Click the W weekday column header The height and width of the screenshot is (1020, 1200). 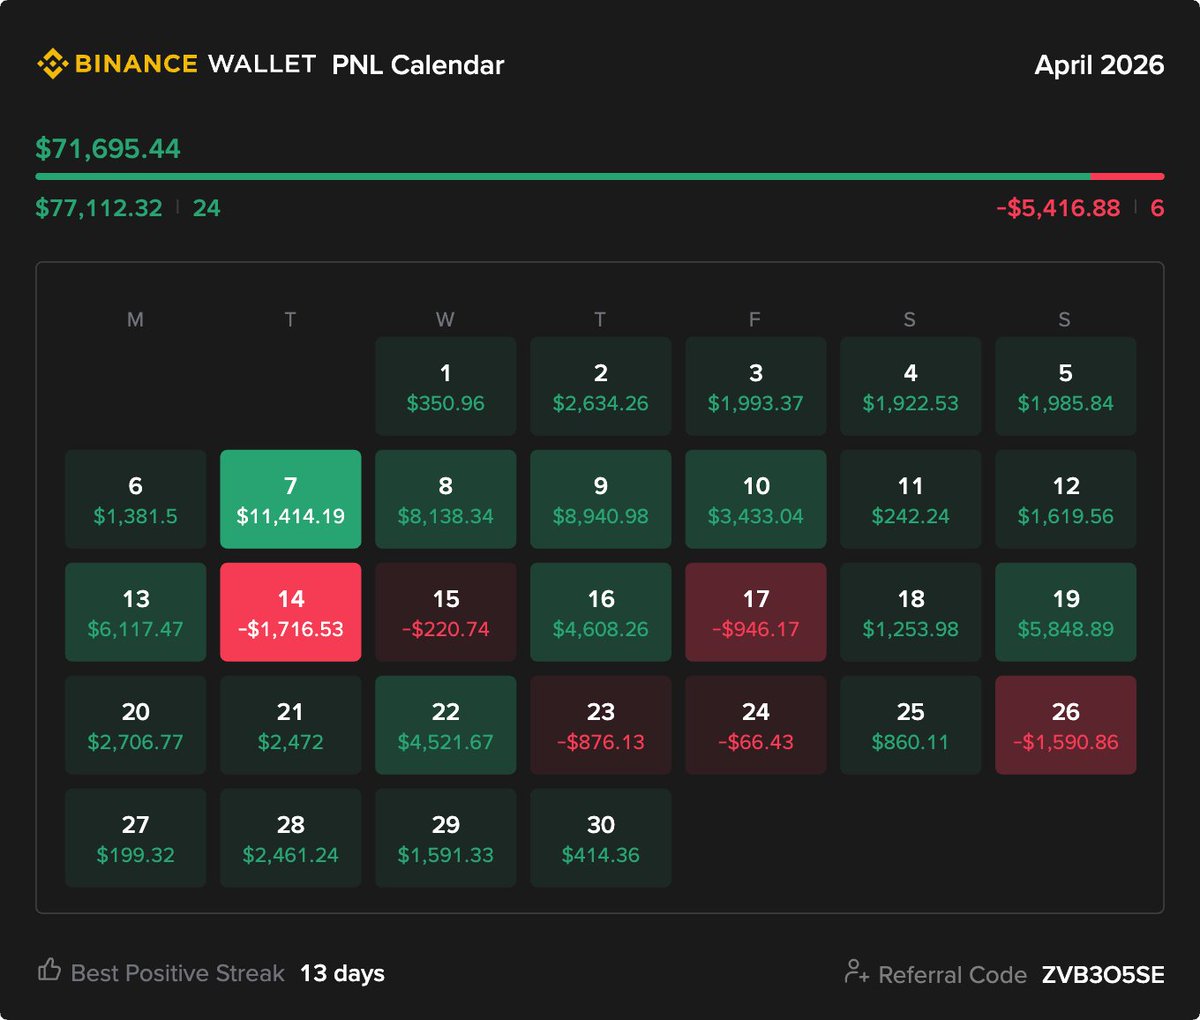pos(445,319)
